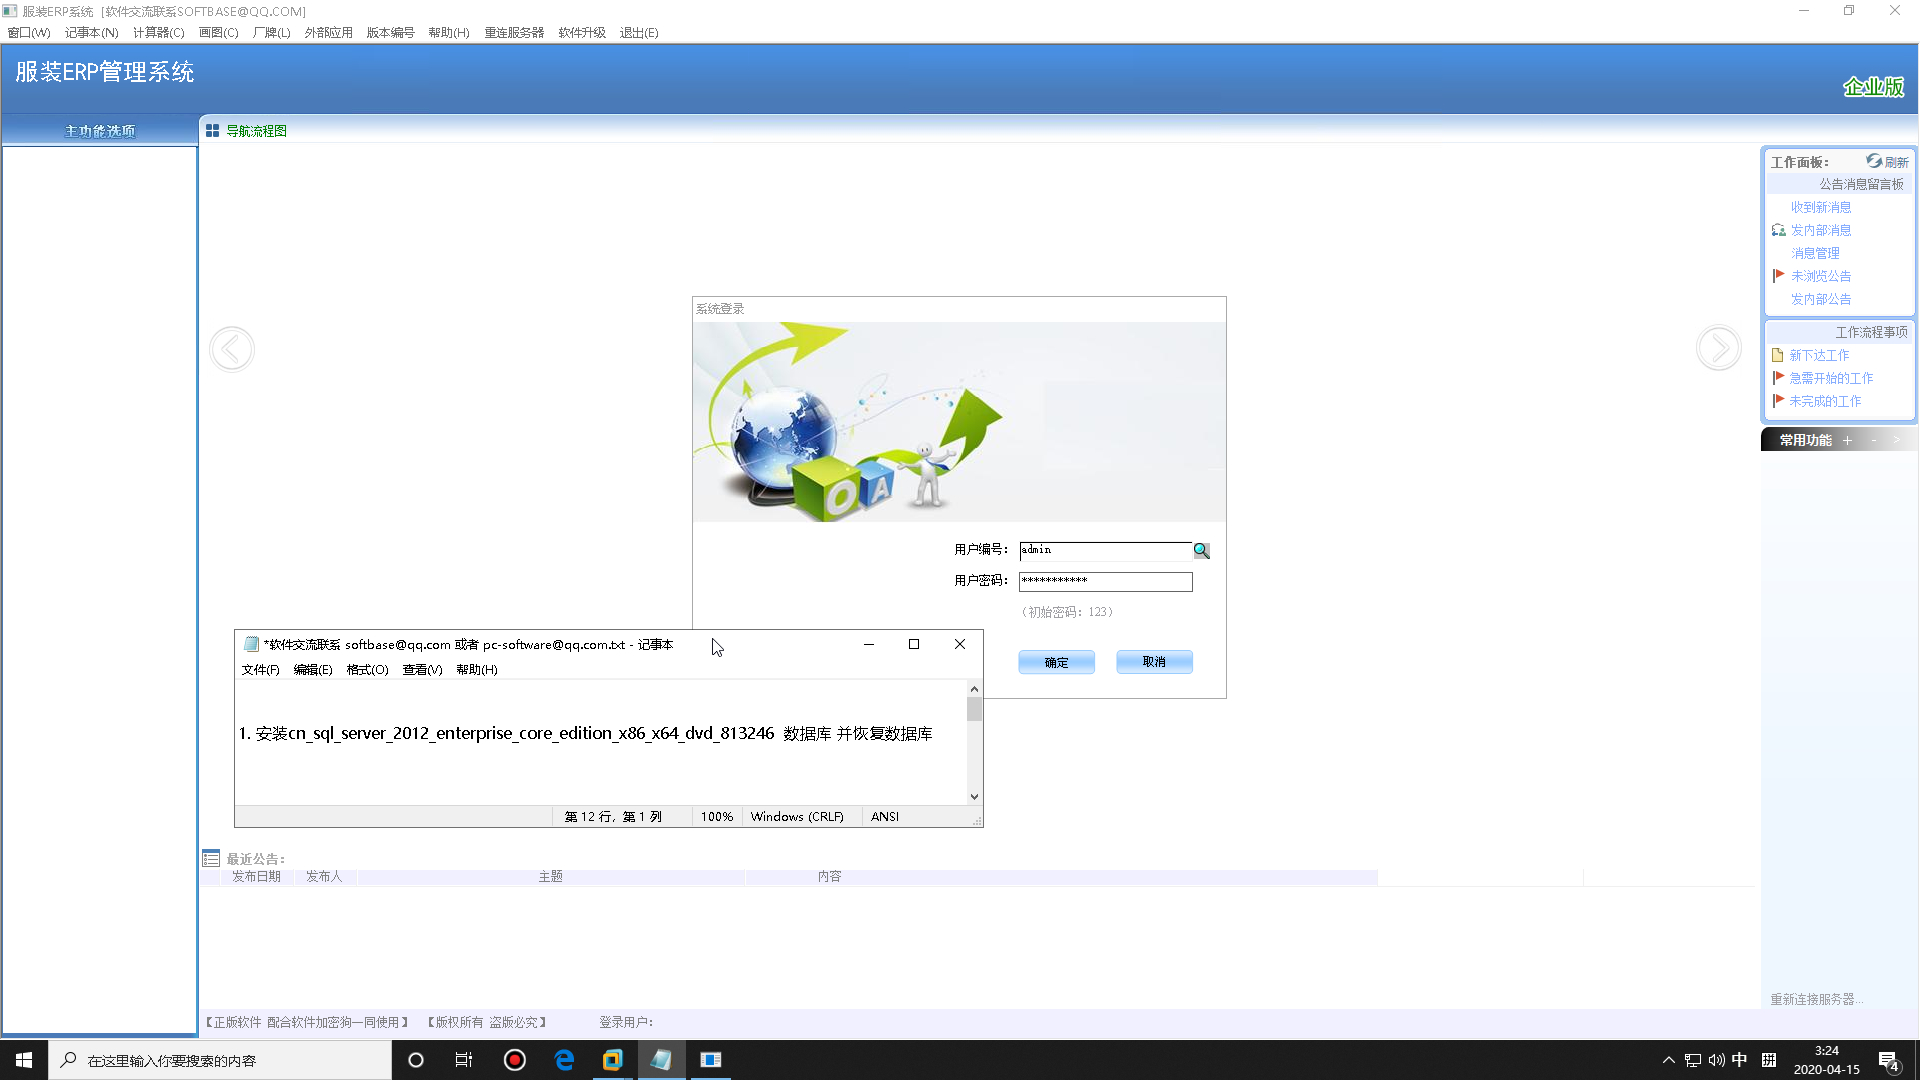This screenshot has width=1920, height=1080.
Task: Click the 取消 button in the login dialog
Action: pyautogui.click(x=1154, y=662)
